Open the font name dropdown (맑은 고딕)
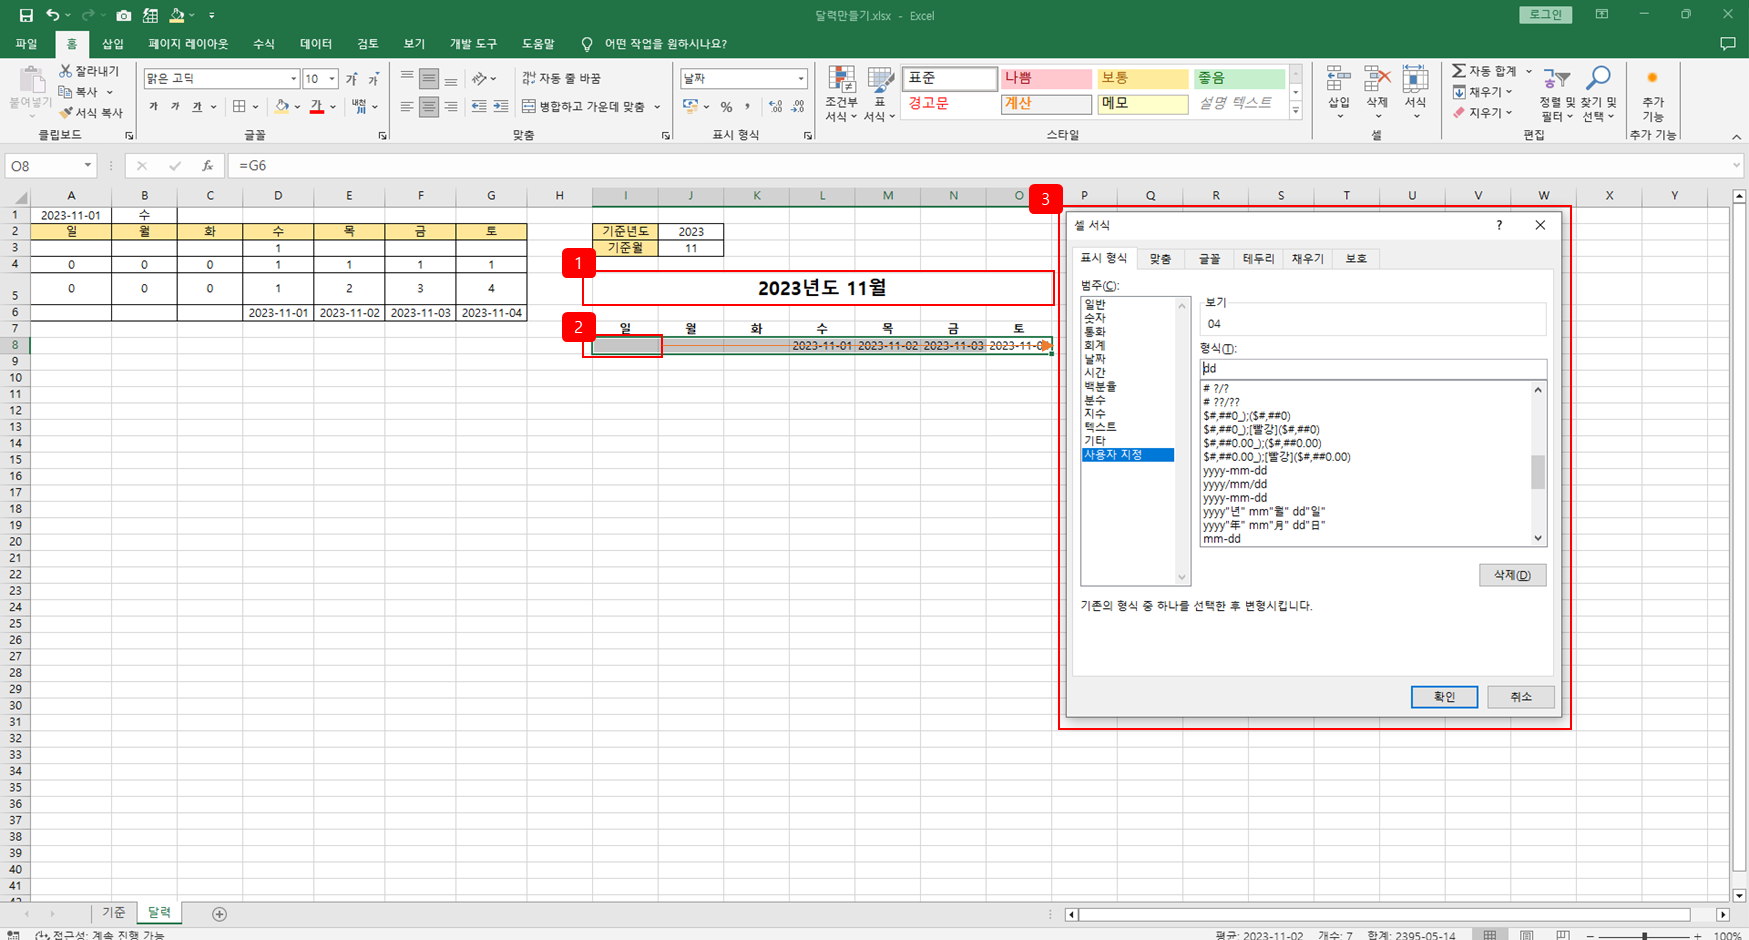The width and height of the screenshot is (1749, 940). coord(293,78)
